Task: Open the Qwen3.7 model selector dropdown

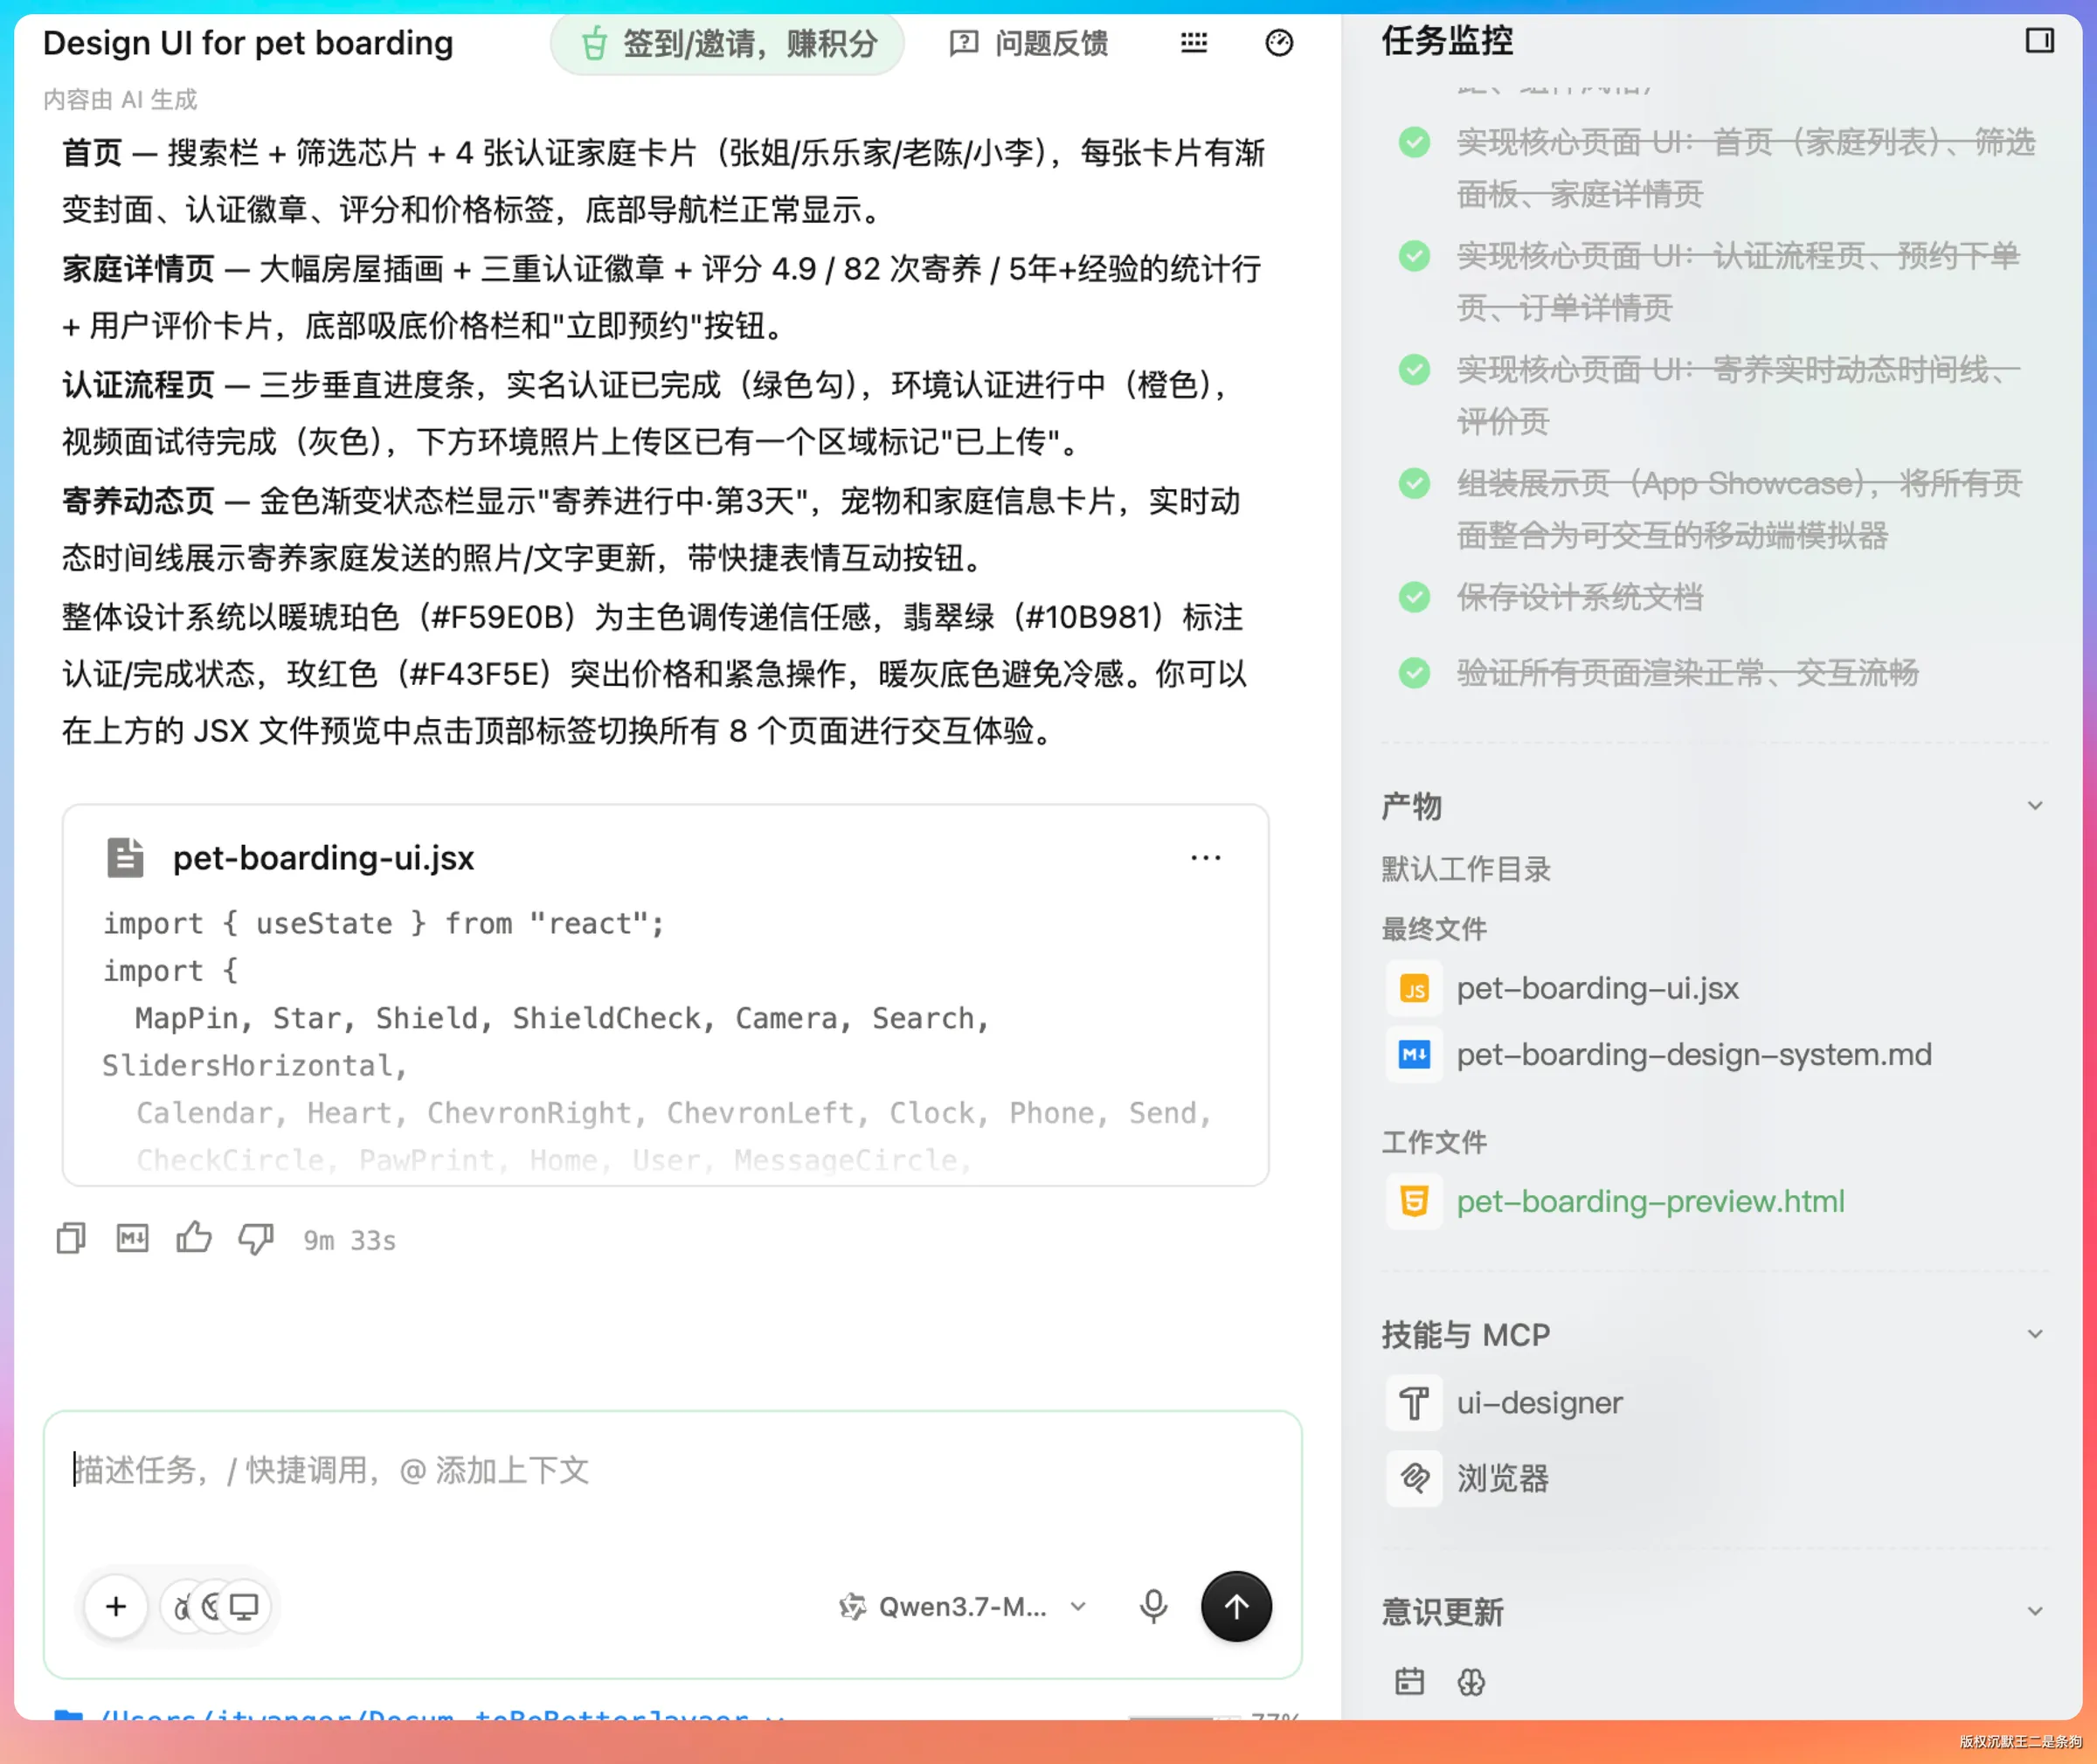Action: pos(963,1606)
